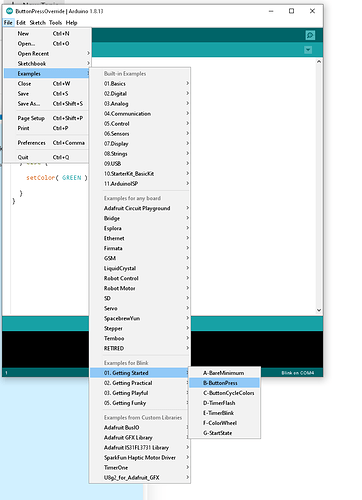Open the GSM examples submenu

pyautogui.click(x=140, y=258)
